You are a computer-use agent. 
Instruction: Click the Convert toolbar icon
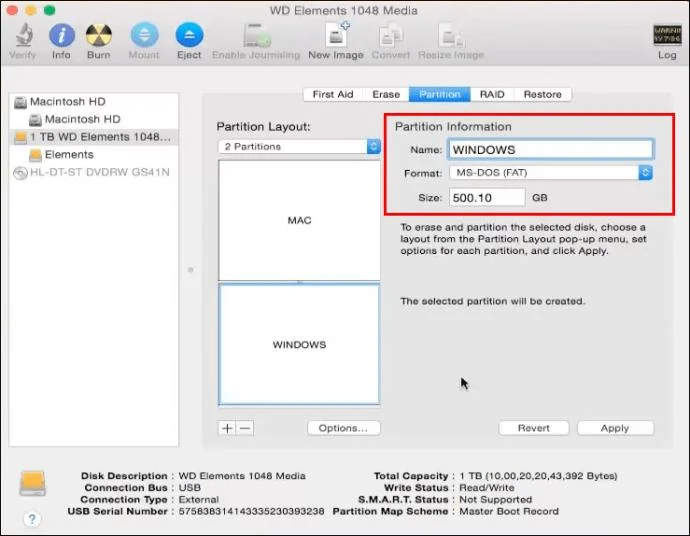click(x=391, y=35)
